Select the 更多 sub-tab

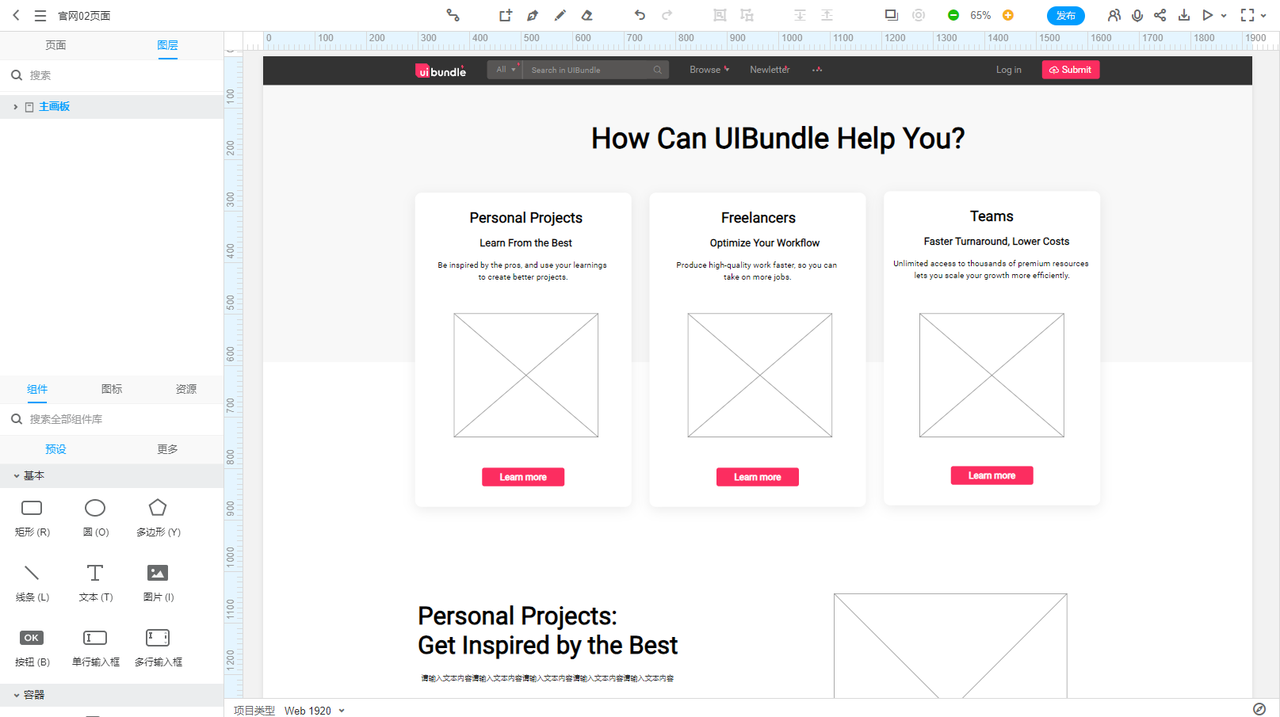pos(168,449)
